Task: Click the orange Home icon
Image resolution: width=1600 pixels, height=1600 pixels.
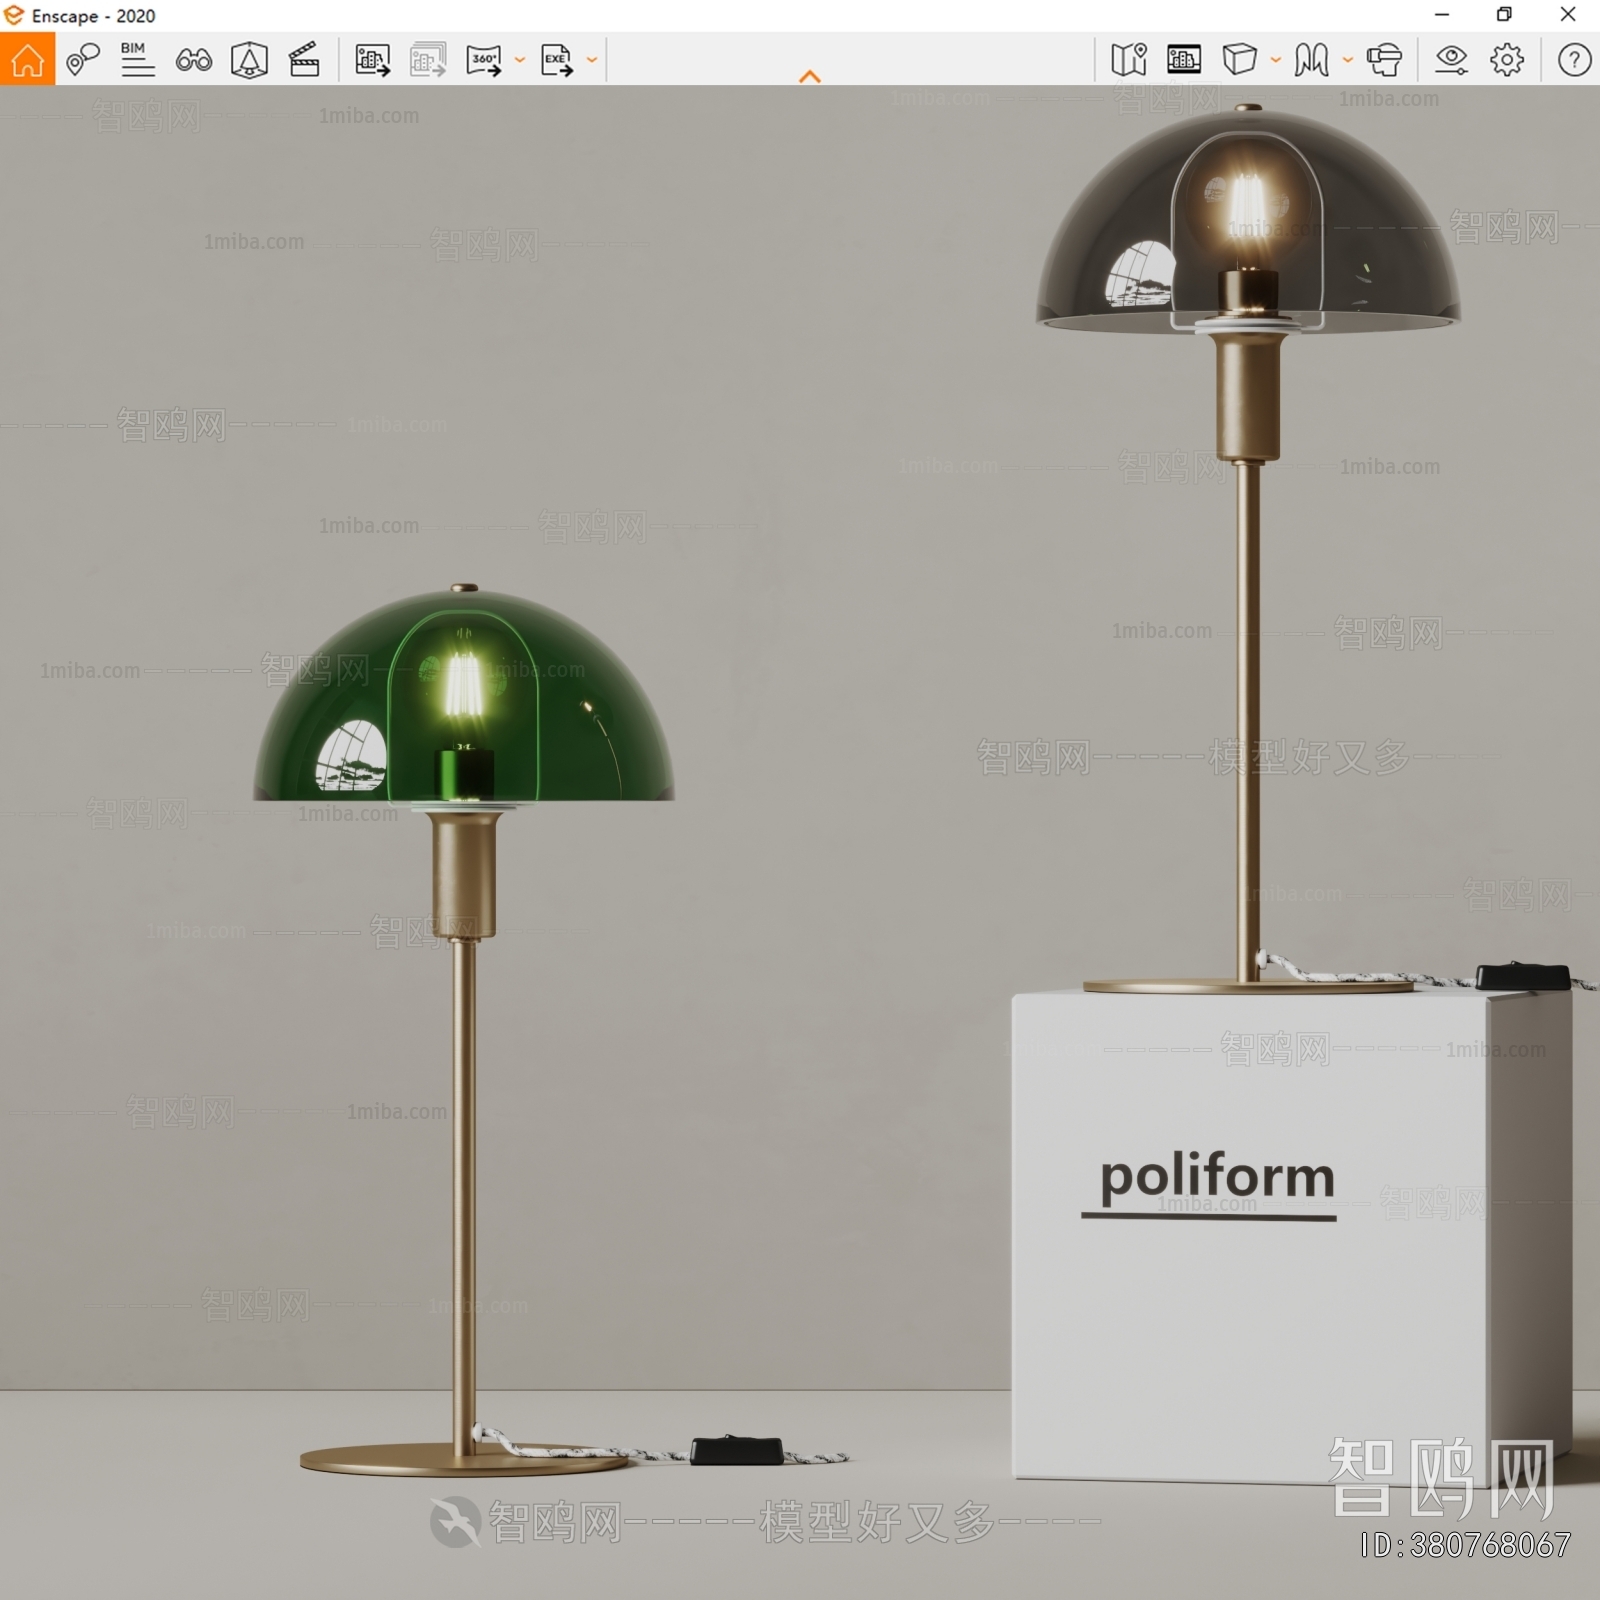Action: pos(27,59)
